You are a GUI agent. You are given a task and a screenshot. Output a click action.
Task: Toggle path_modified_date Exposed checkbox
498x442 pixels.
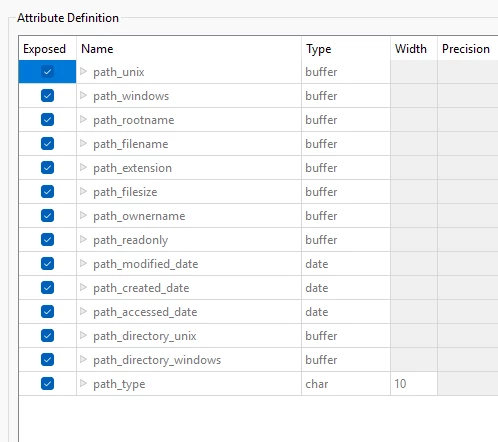[x=47, y=264]
